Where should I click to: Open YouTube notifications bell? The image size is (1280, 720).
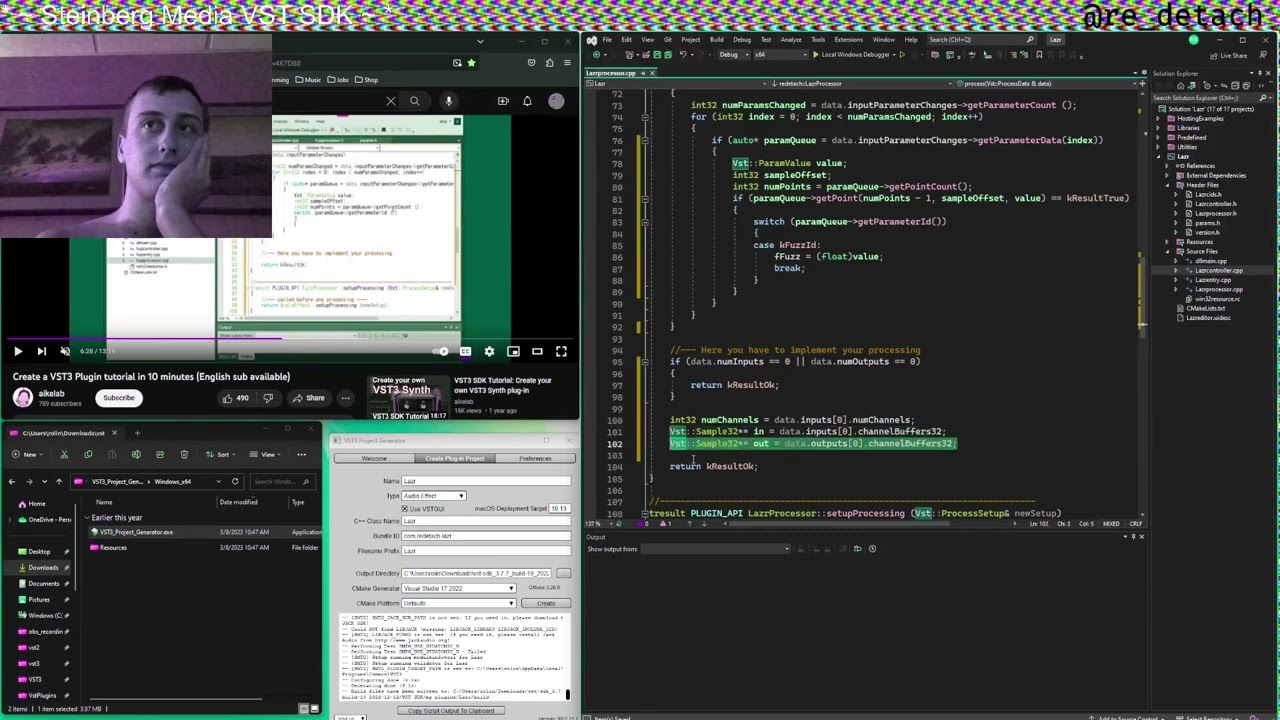(527, 101)
